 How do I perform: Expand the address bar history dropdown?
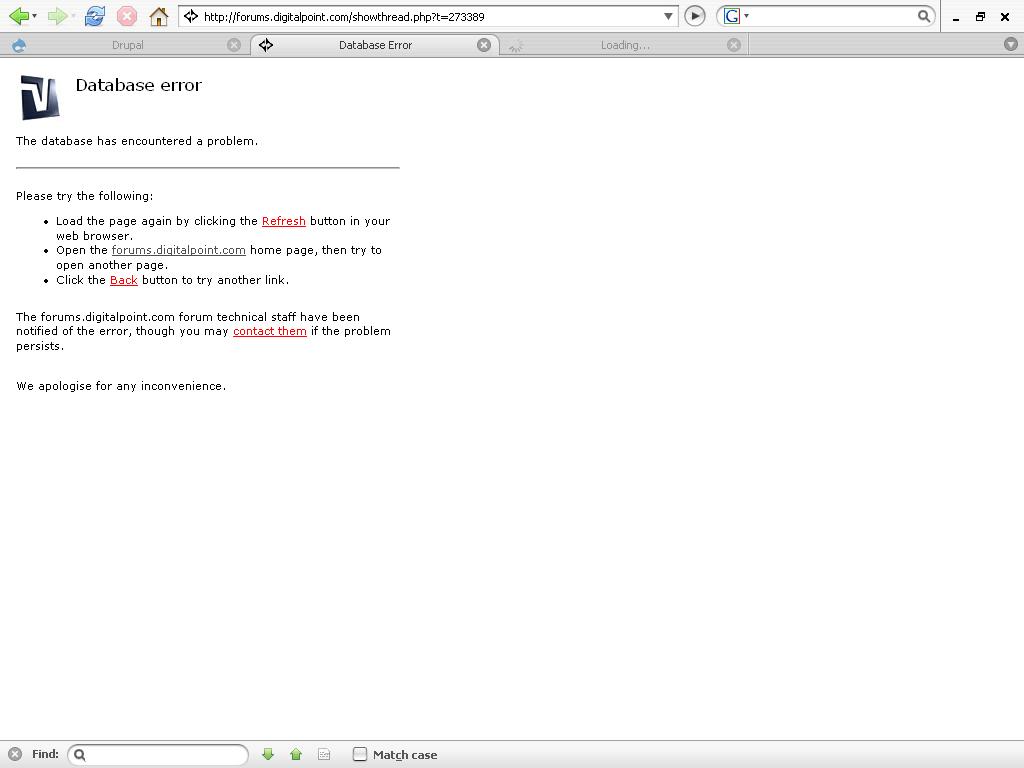pos(668,16)
